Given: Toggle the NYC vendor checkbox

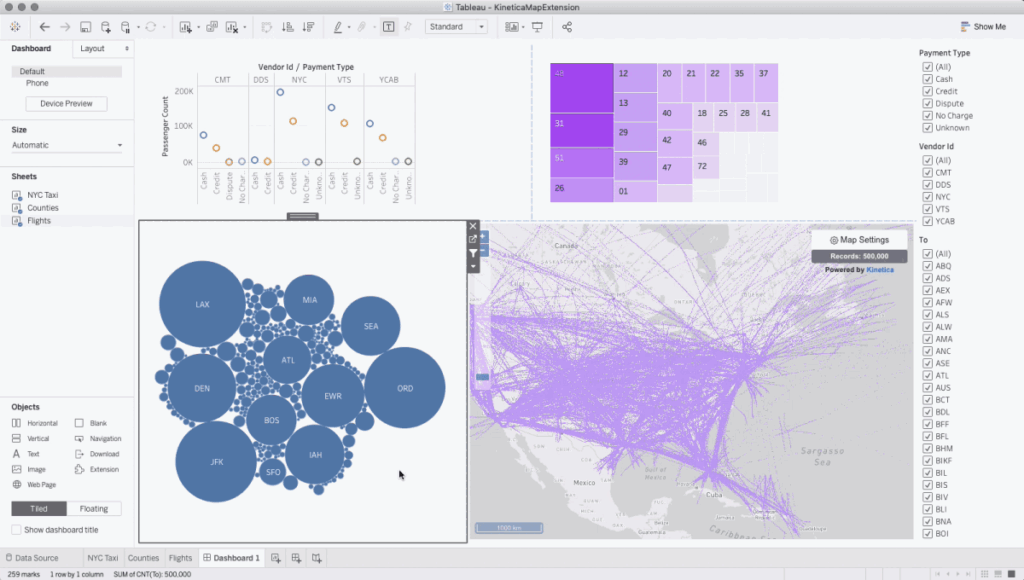Looking at the screenshot, I should point(927,197).
